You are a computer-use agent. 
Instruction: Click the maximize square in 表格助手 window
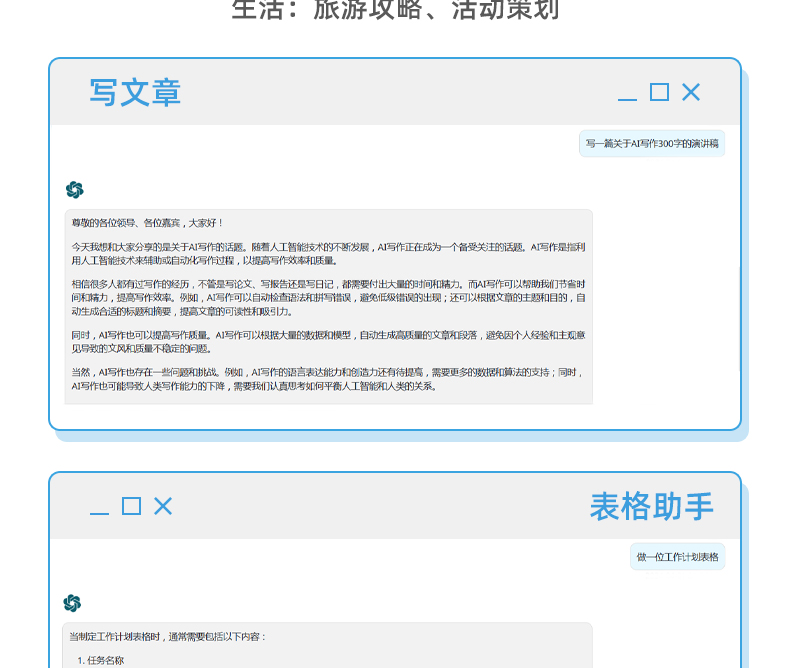[131, 506]
